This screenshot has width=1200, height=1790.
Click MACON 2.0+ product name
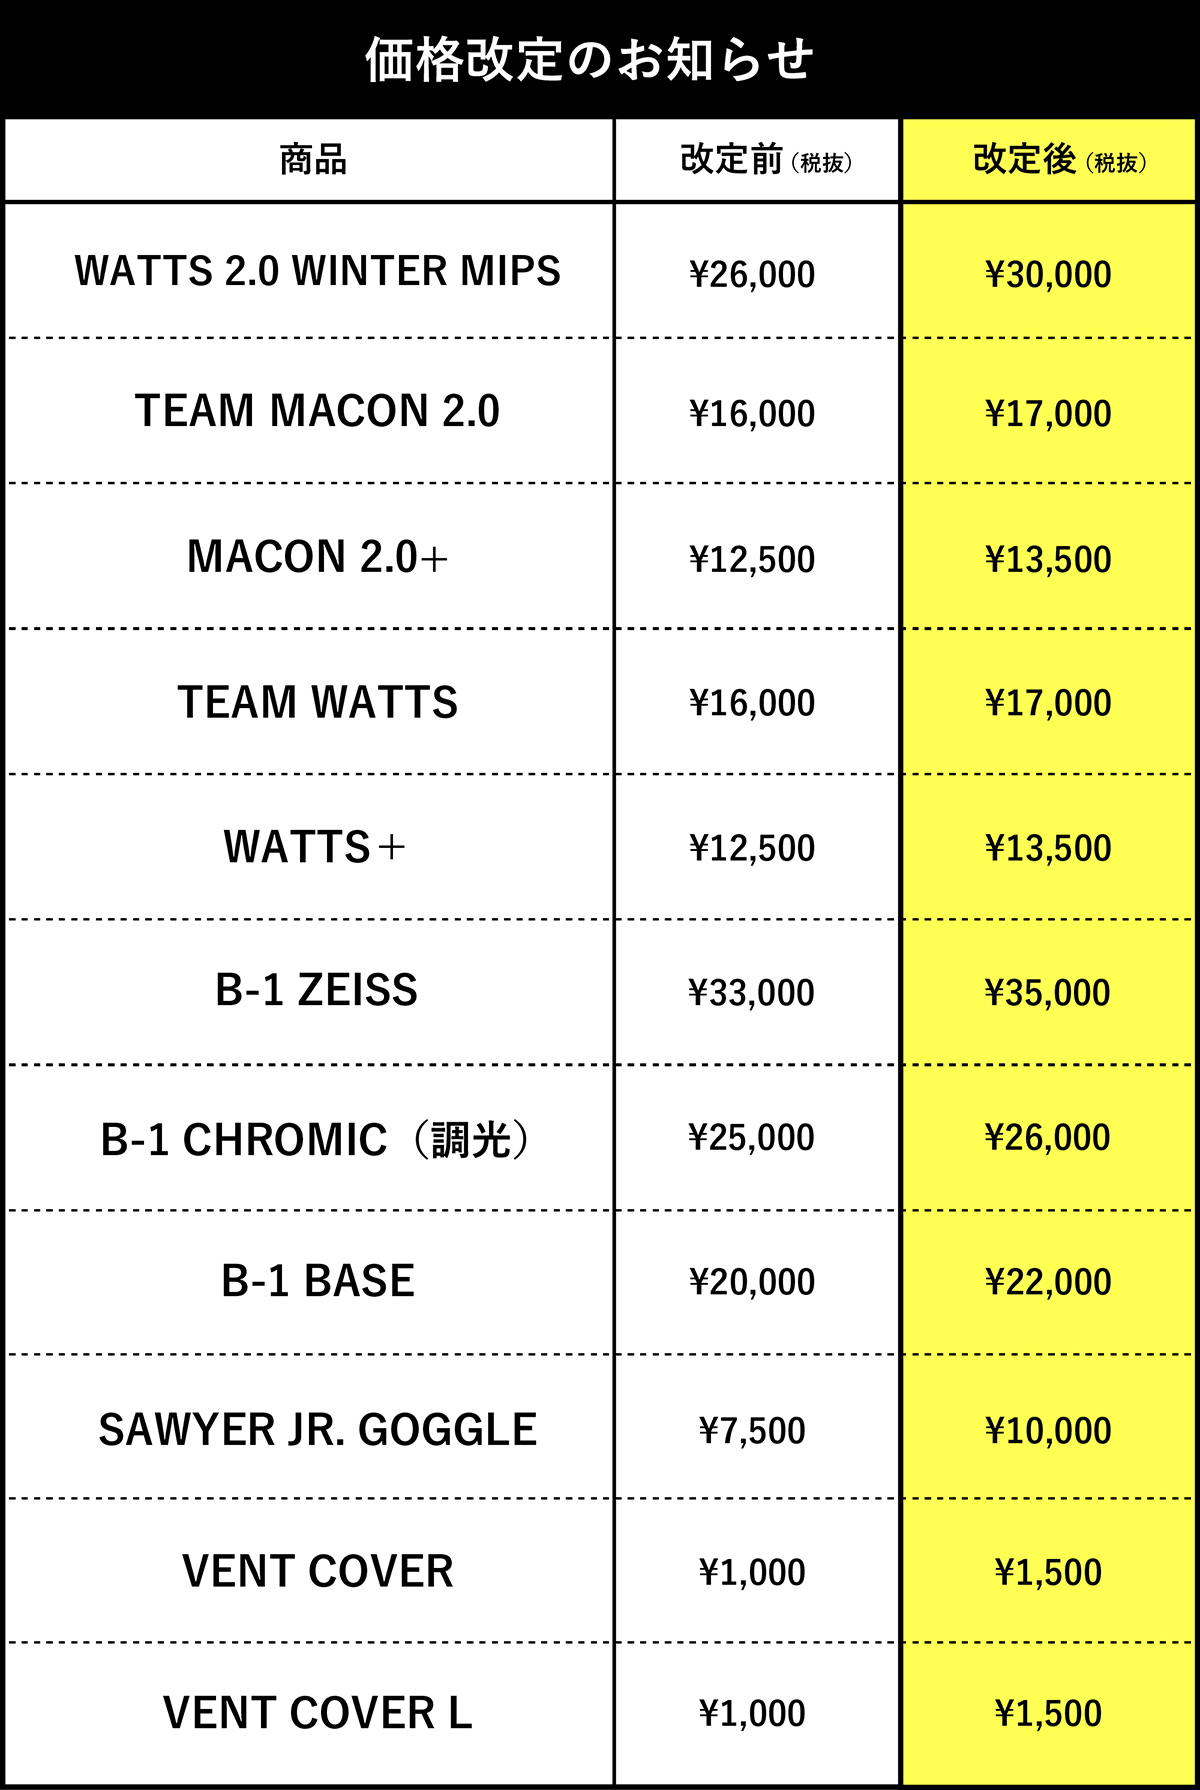pyautogui.click(x=317, y=557)
